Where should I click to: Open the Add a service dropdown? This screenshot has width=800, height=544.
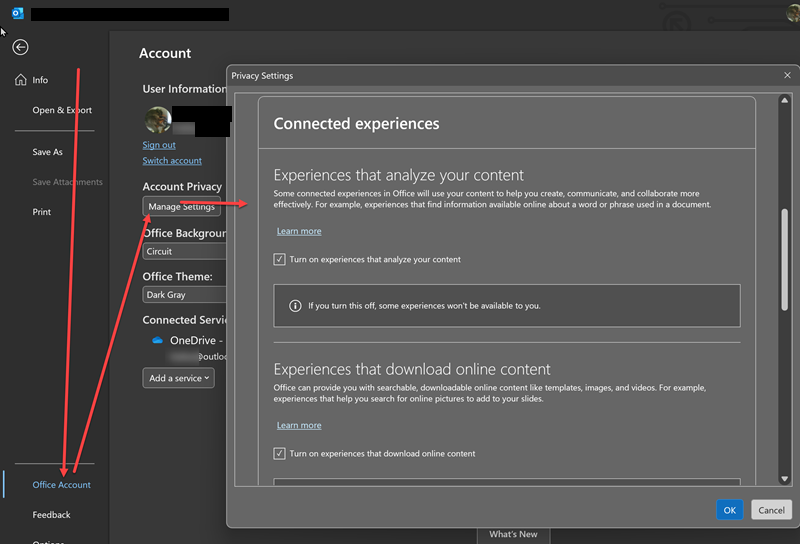pos(179,378)
